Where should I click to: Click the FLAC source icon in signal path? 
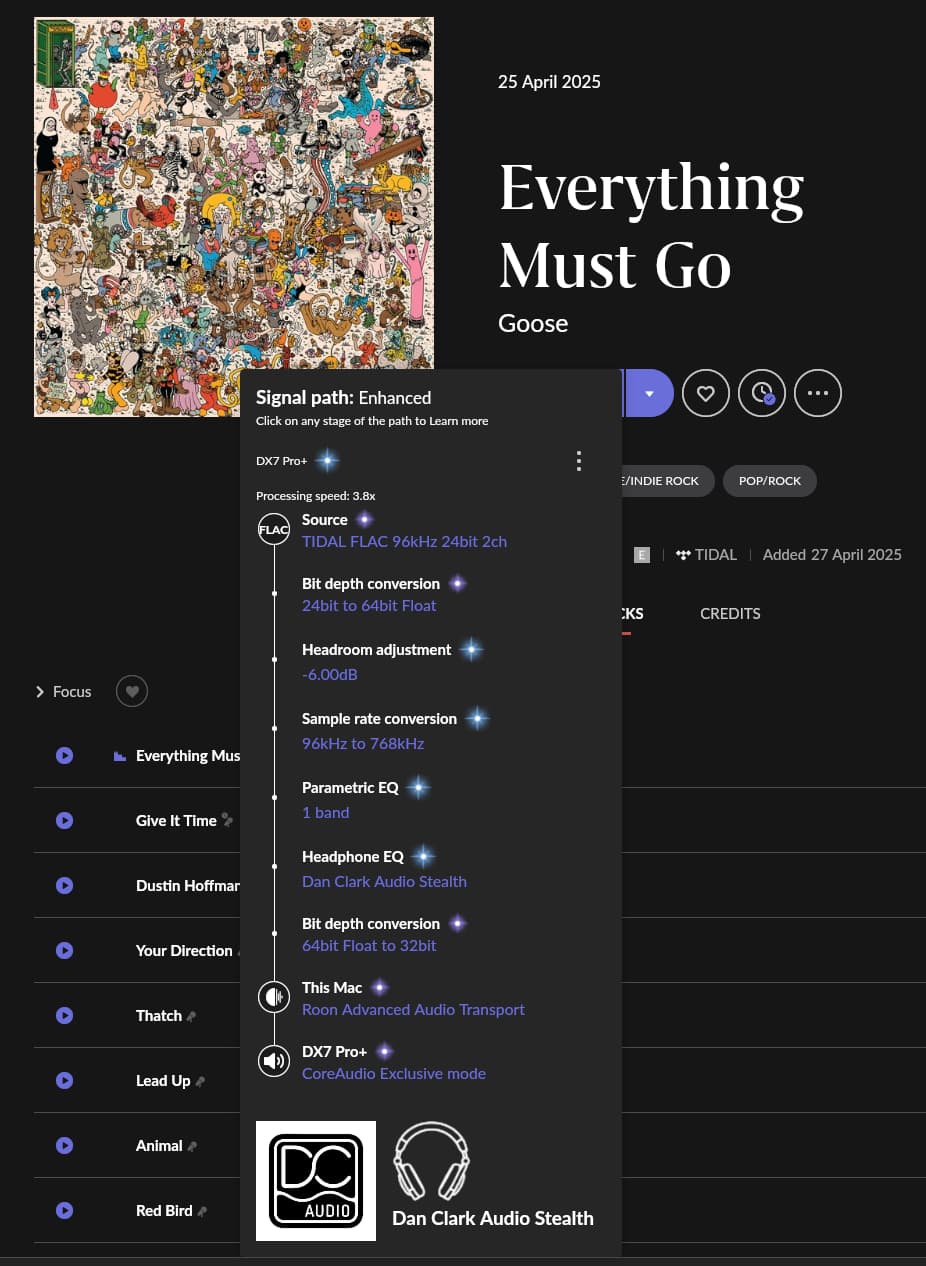(x=274, y=530)
